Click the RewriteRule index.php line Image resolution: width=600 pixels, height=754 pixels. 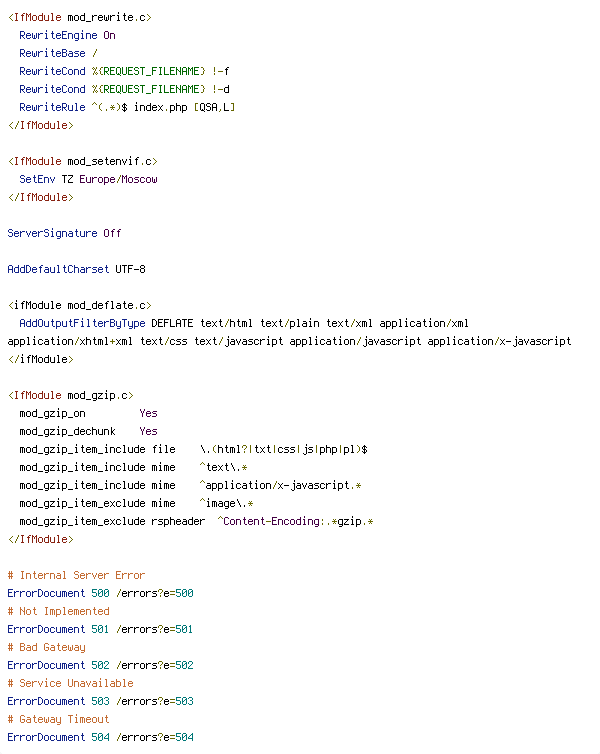(127, 107)
